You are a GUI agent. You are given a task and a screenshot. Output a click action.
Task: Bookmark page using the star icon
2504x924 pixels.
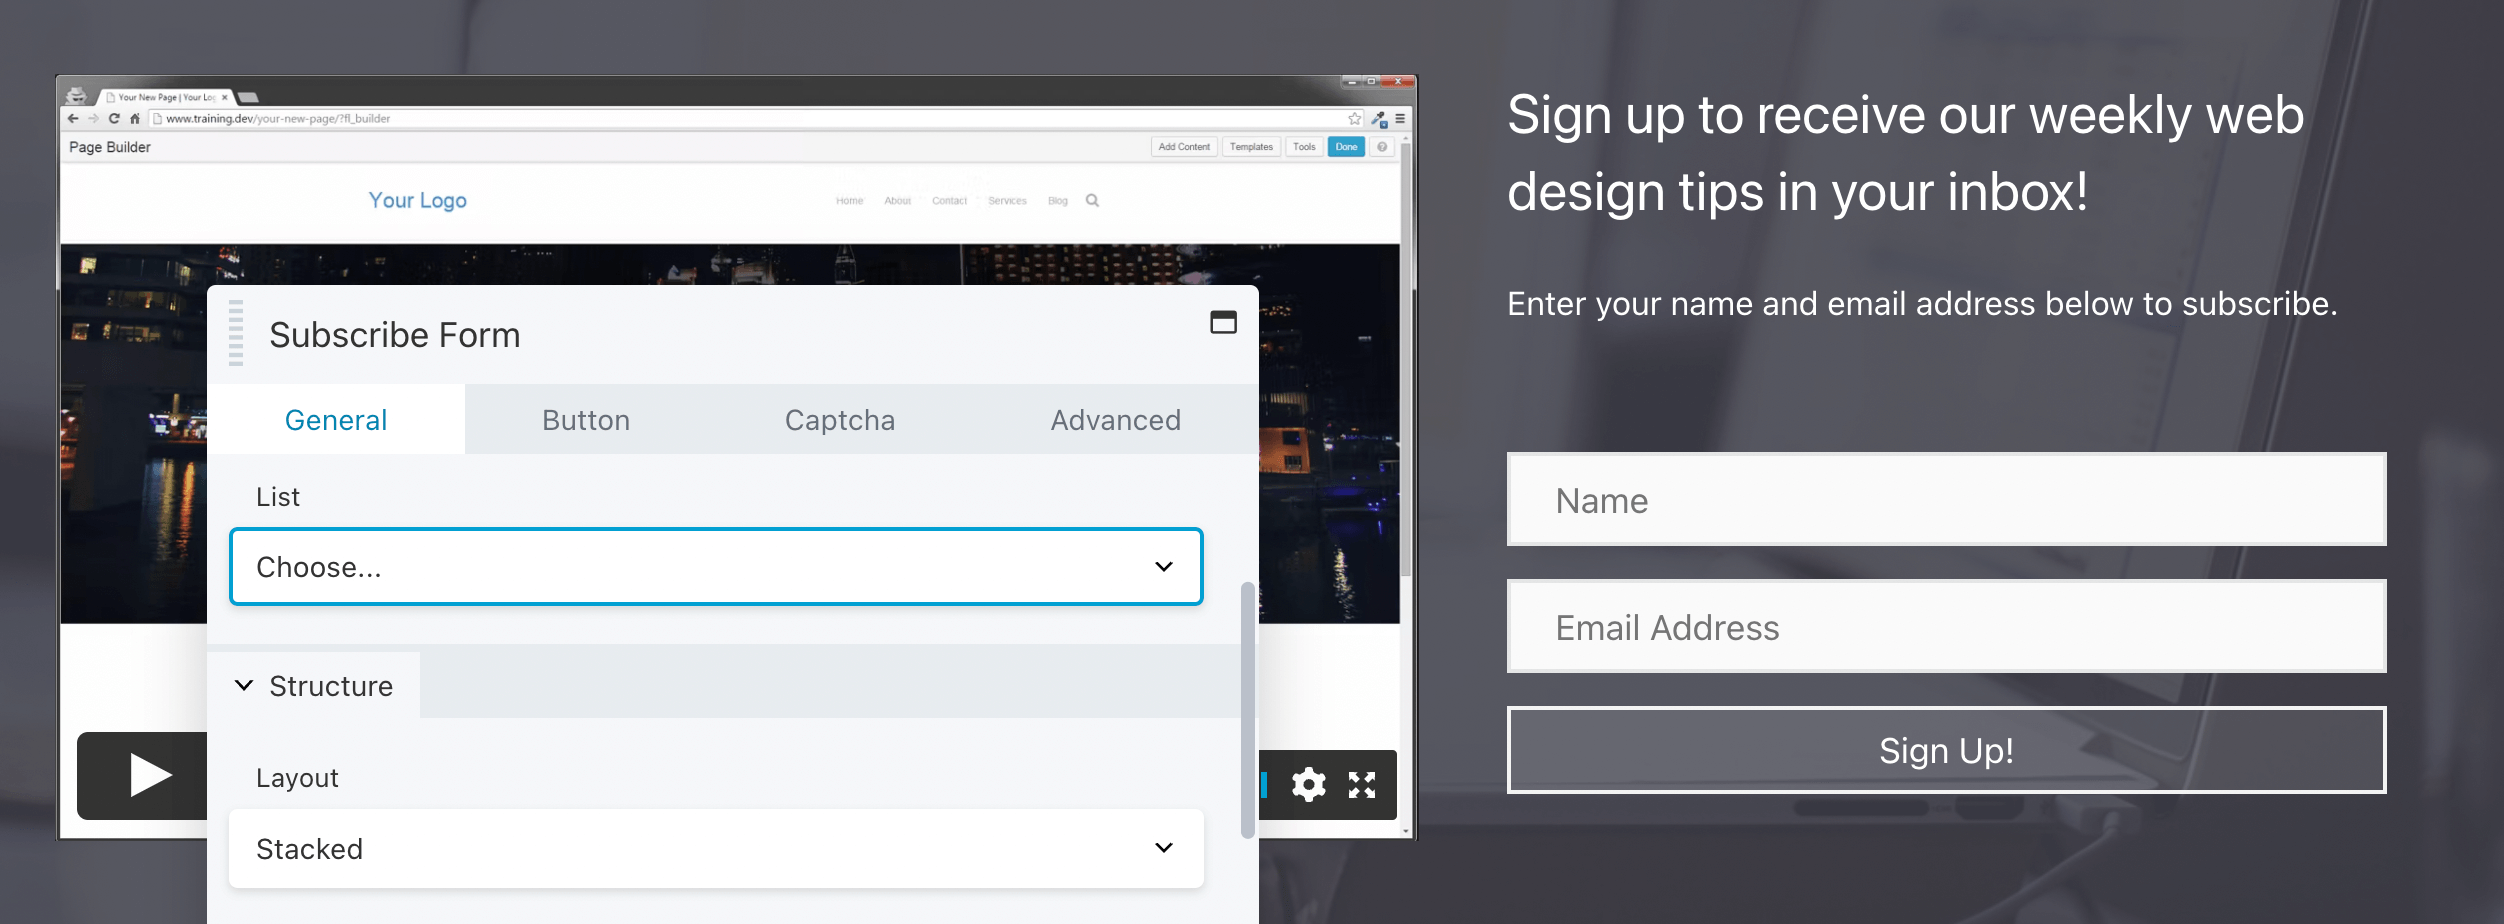coord(1355,118)
